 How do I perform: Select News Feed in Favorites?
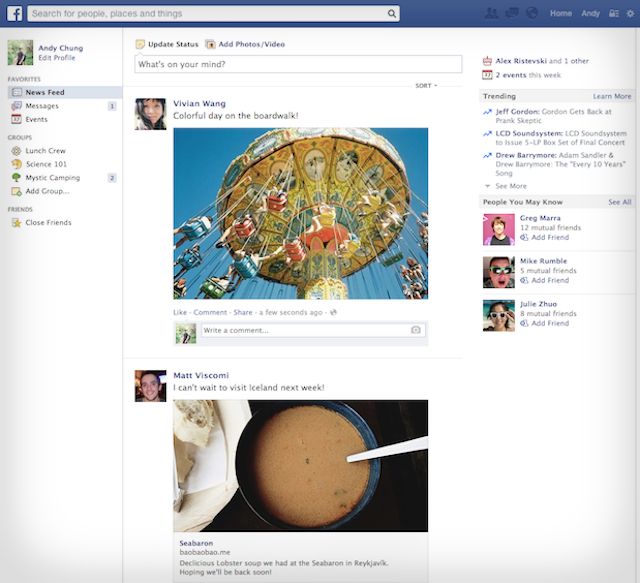pos(45,92)
